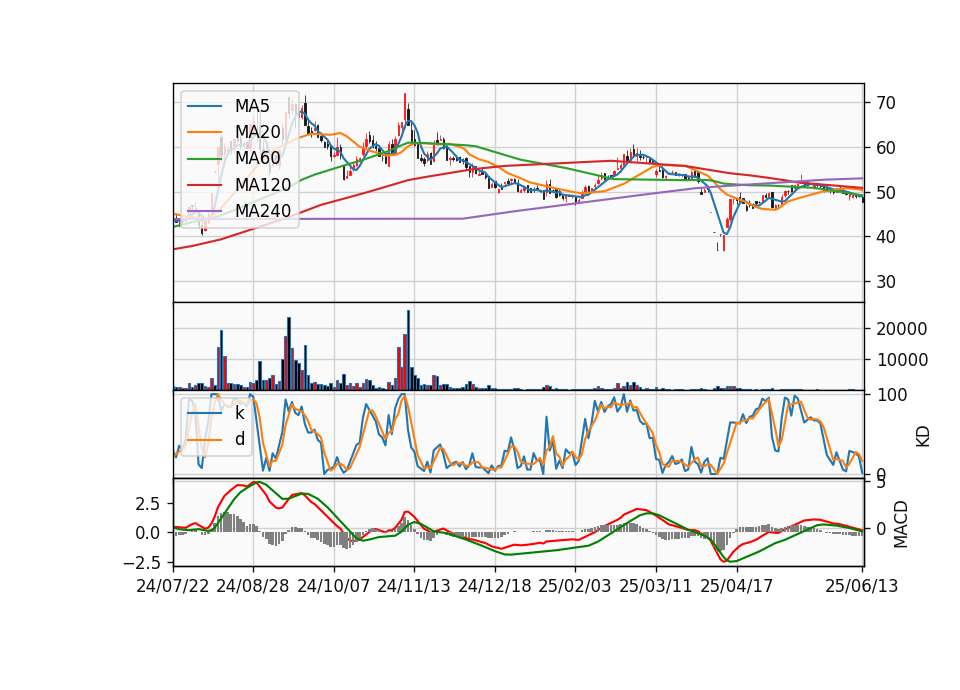Click the MACD left axis value 2.5

pyautogui.click(x=147, y=504)
